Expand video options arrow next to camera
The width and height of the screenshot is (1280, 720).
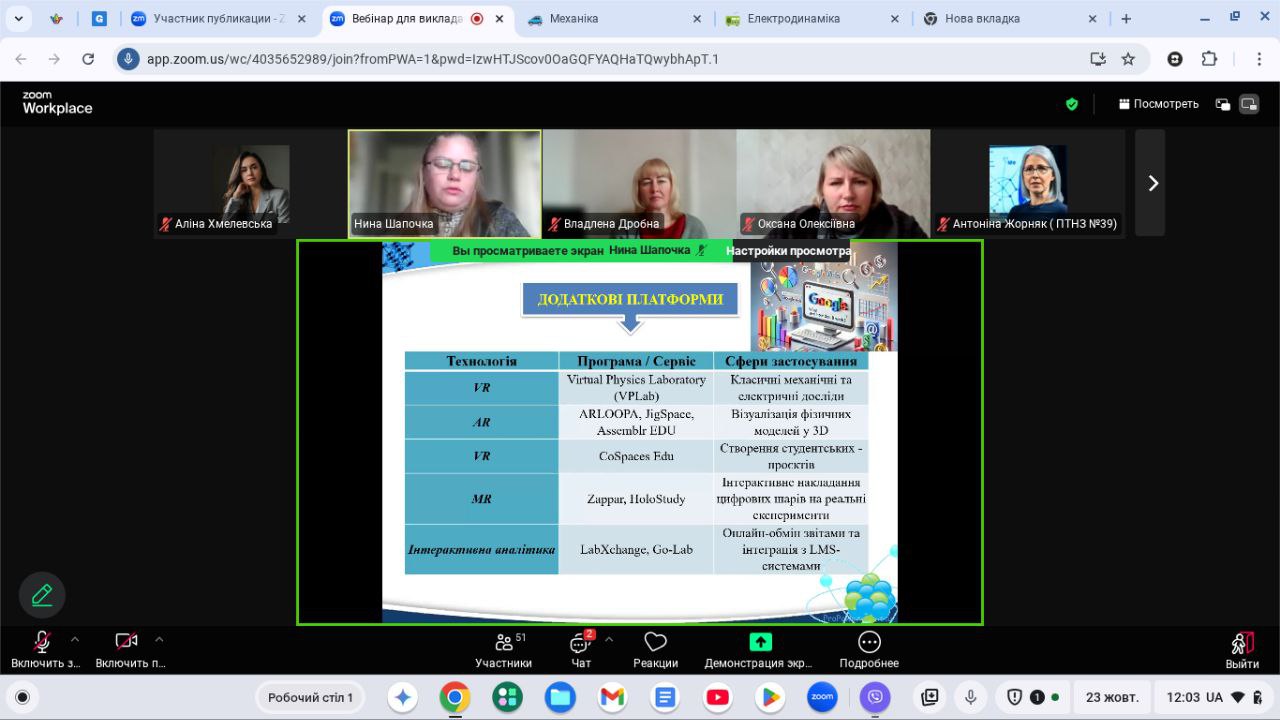coord(159,640)
